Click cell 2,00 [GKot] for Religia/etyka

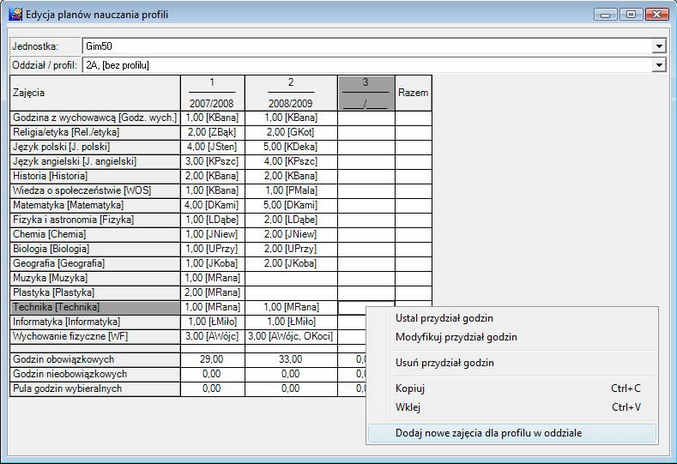point(291,133)
